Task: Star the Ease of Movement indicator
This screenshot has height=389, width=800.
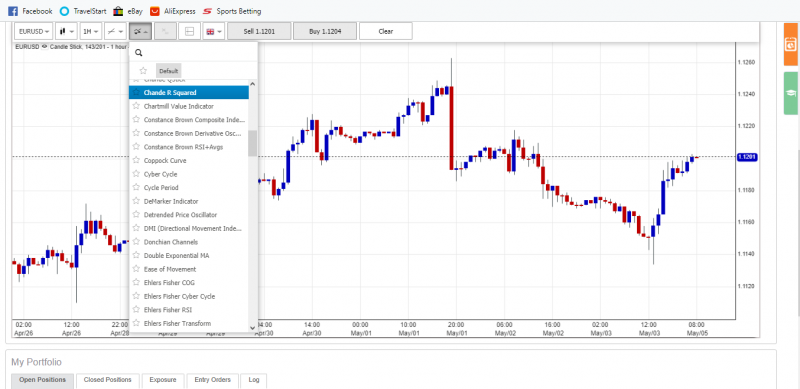Action: click(136, 269)
